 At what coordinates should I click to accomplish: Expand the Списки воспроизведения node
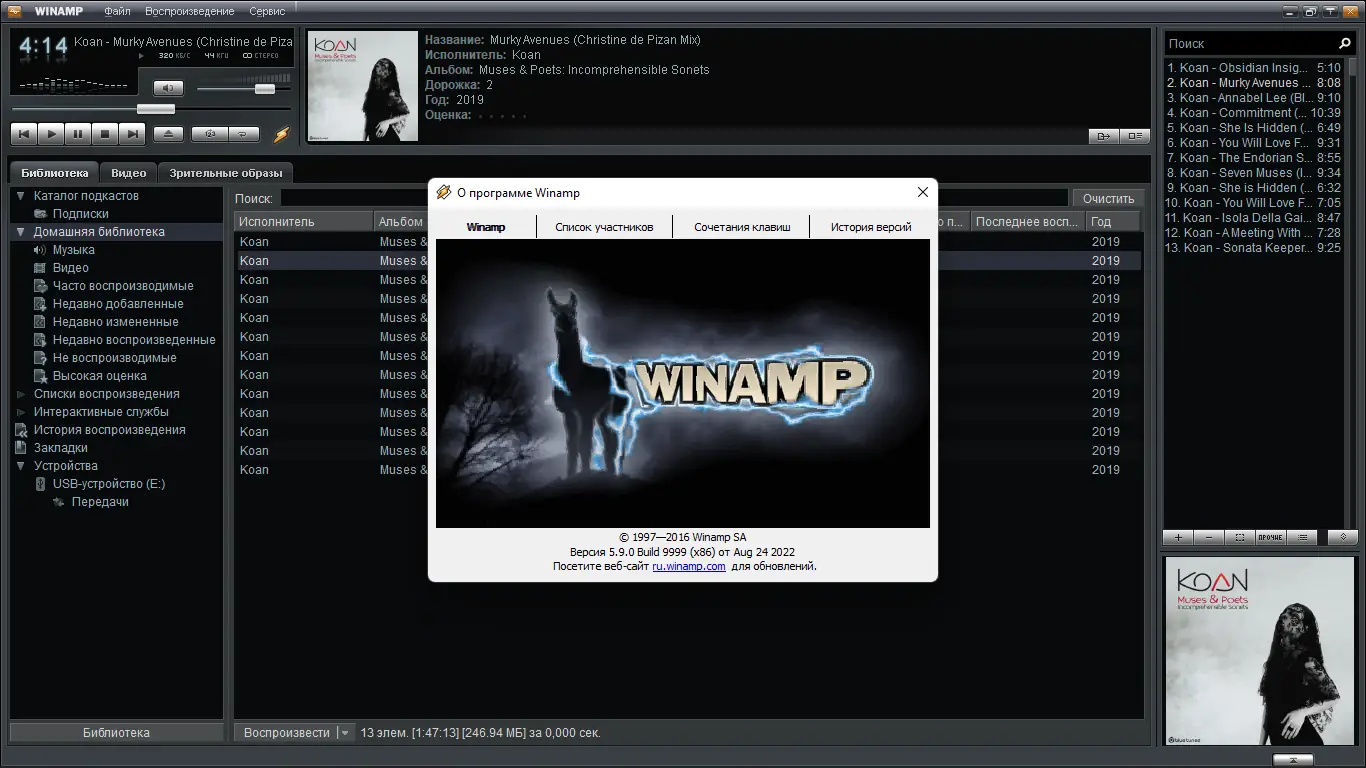[x=20, y=394]
